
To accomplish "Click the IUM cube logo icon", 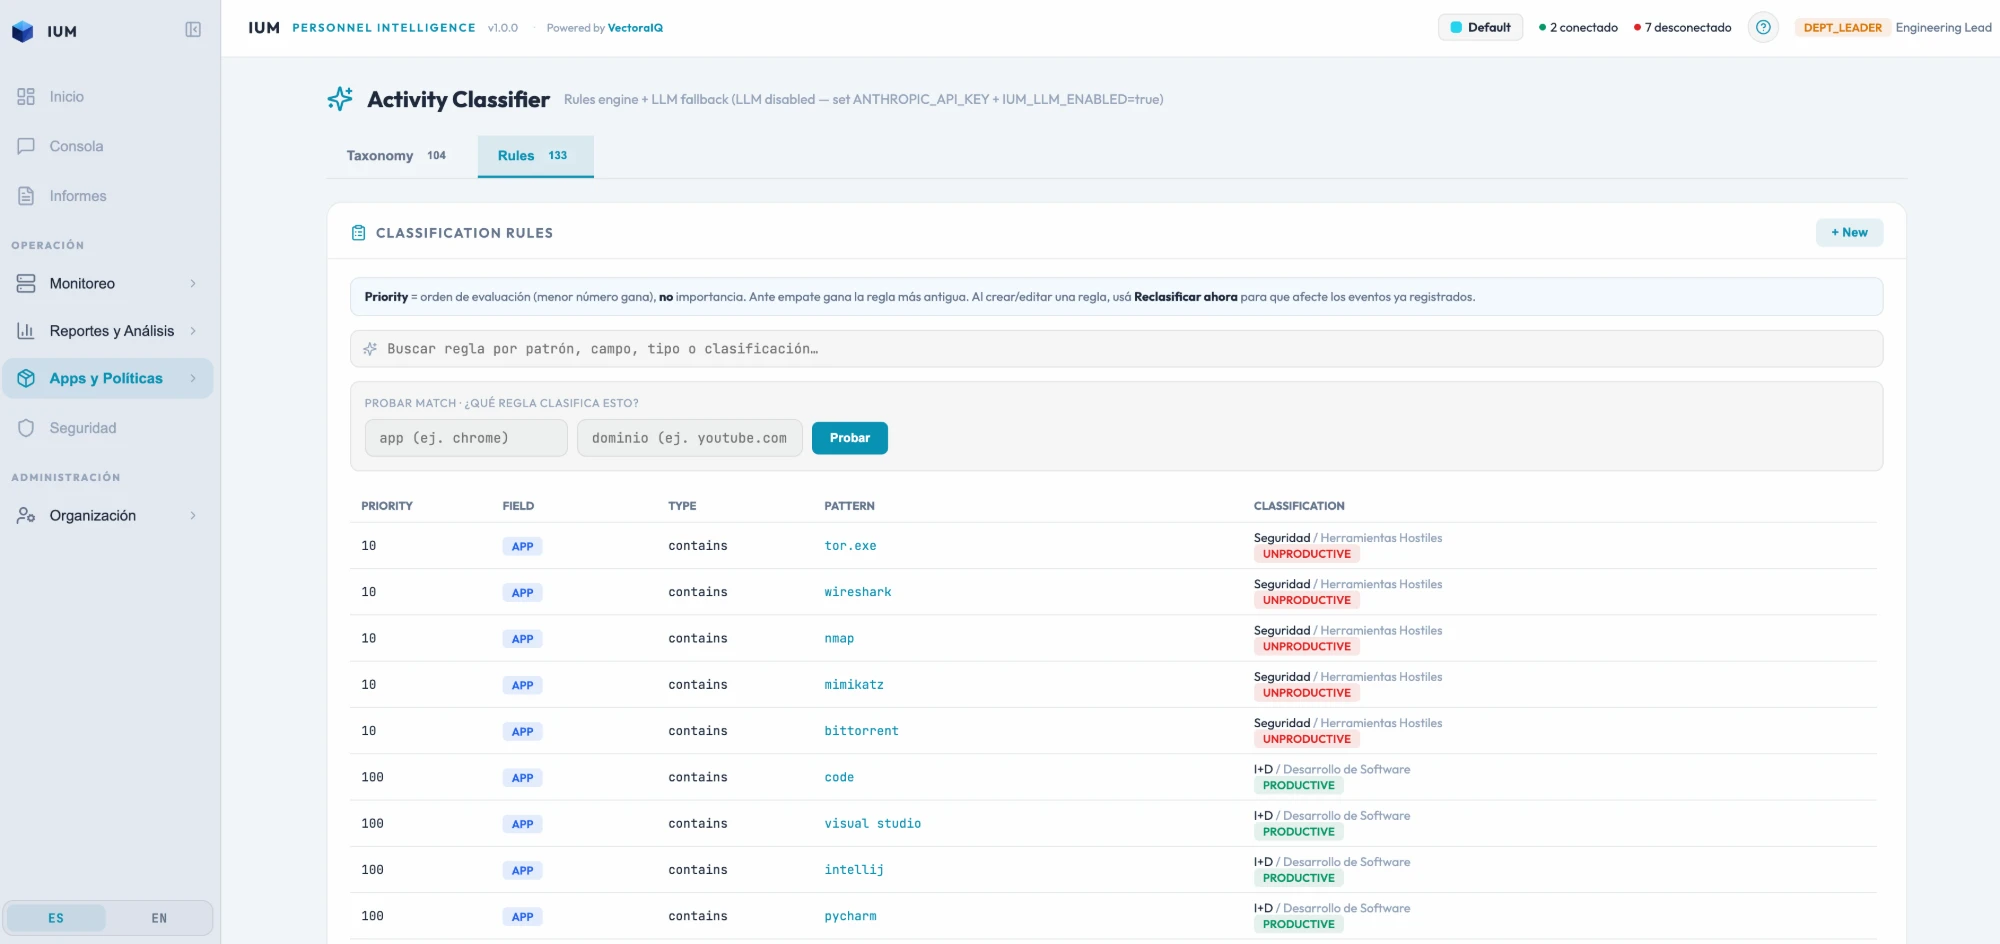I will 22,31.
